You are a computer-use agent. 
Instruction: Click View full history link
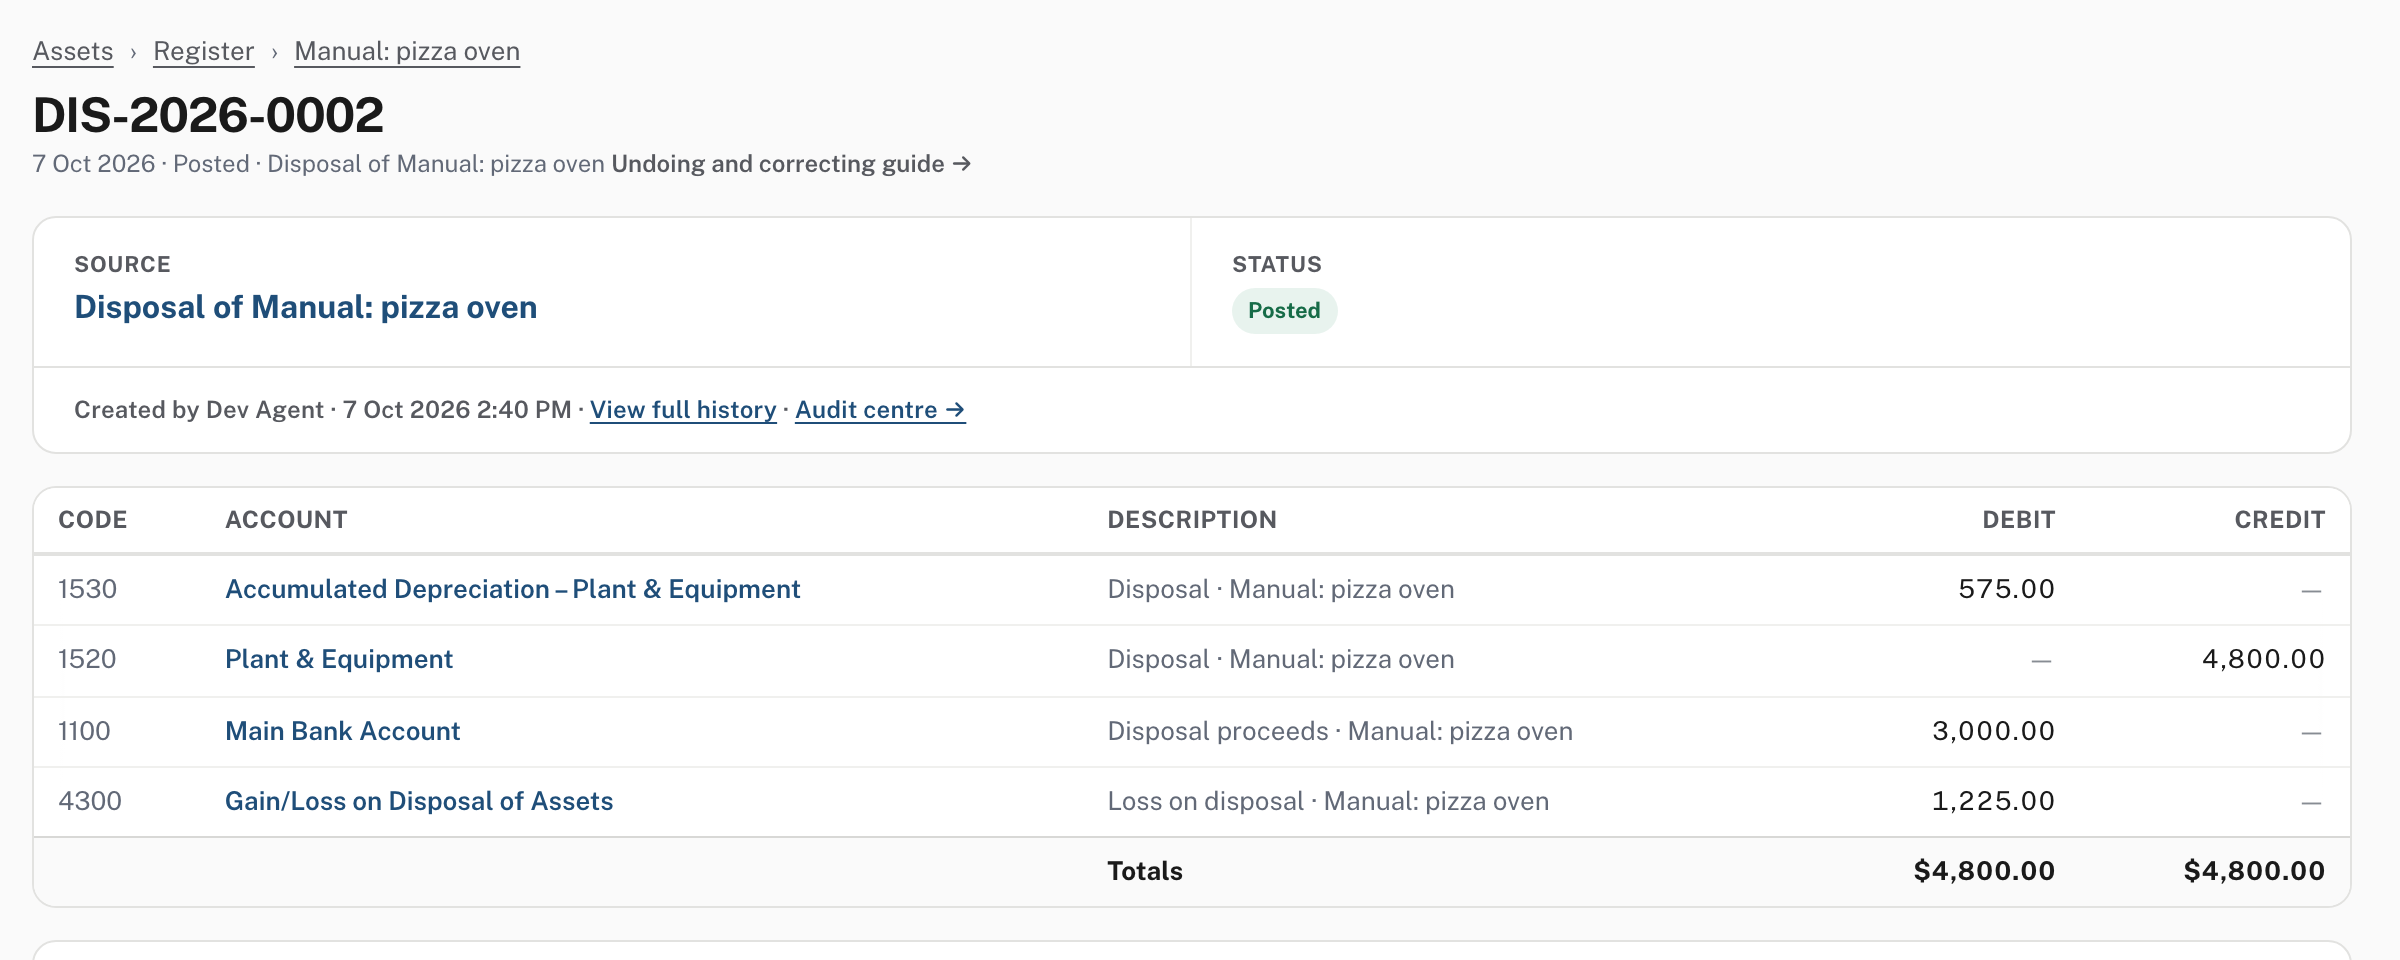click(683, 410)
